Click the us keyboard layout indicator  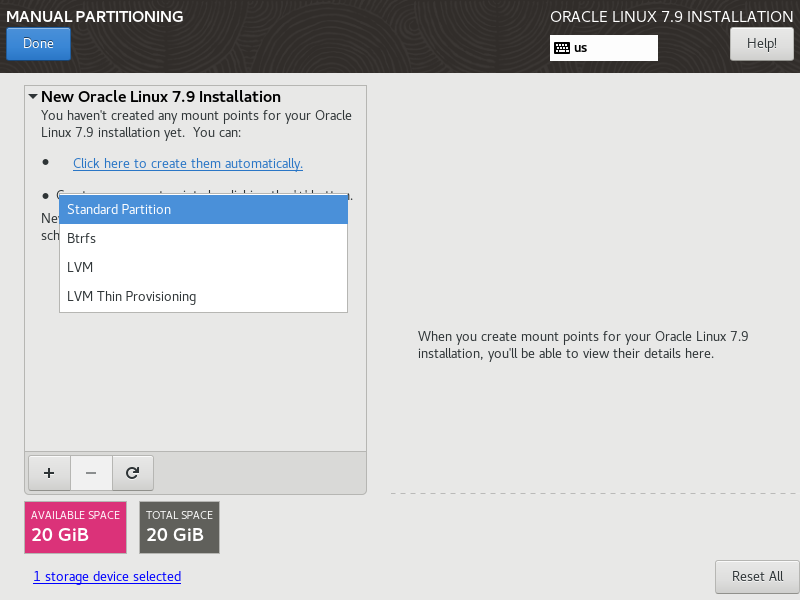point(604,48)
